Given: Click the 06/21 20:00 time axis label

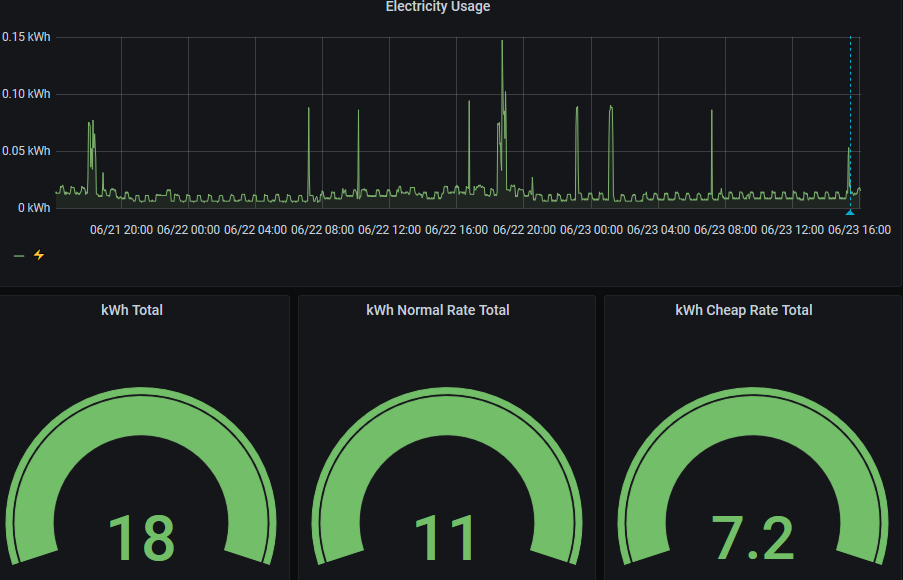Looking at the screenshot, I should [121, 230].
